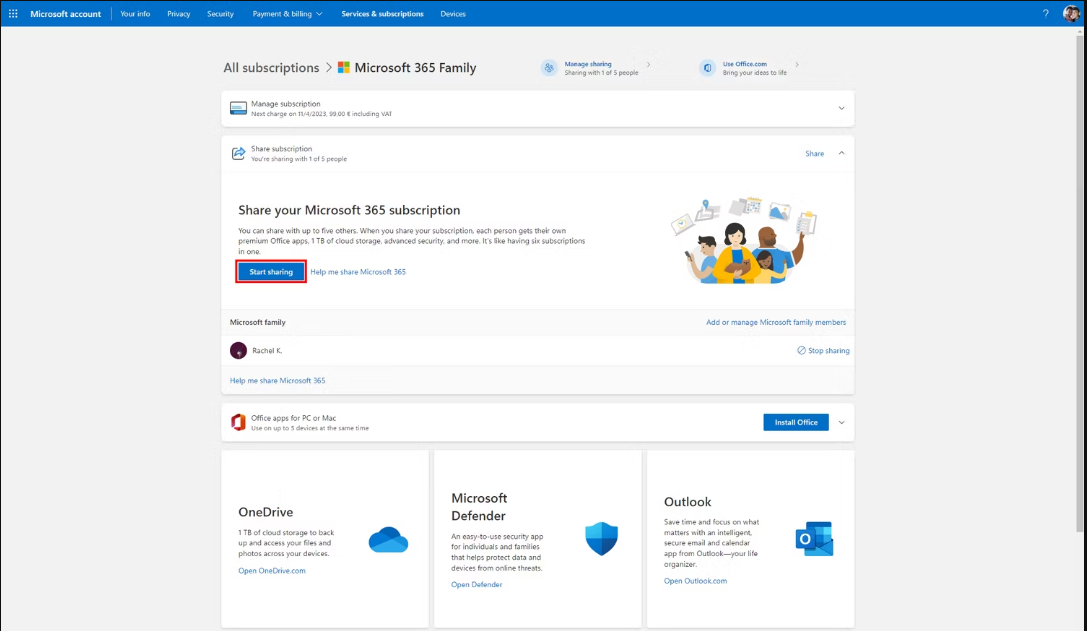Click the OneDrive cloud icon
This screenshot has width=1087, height=631.
388,540
